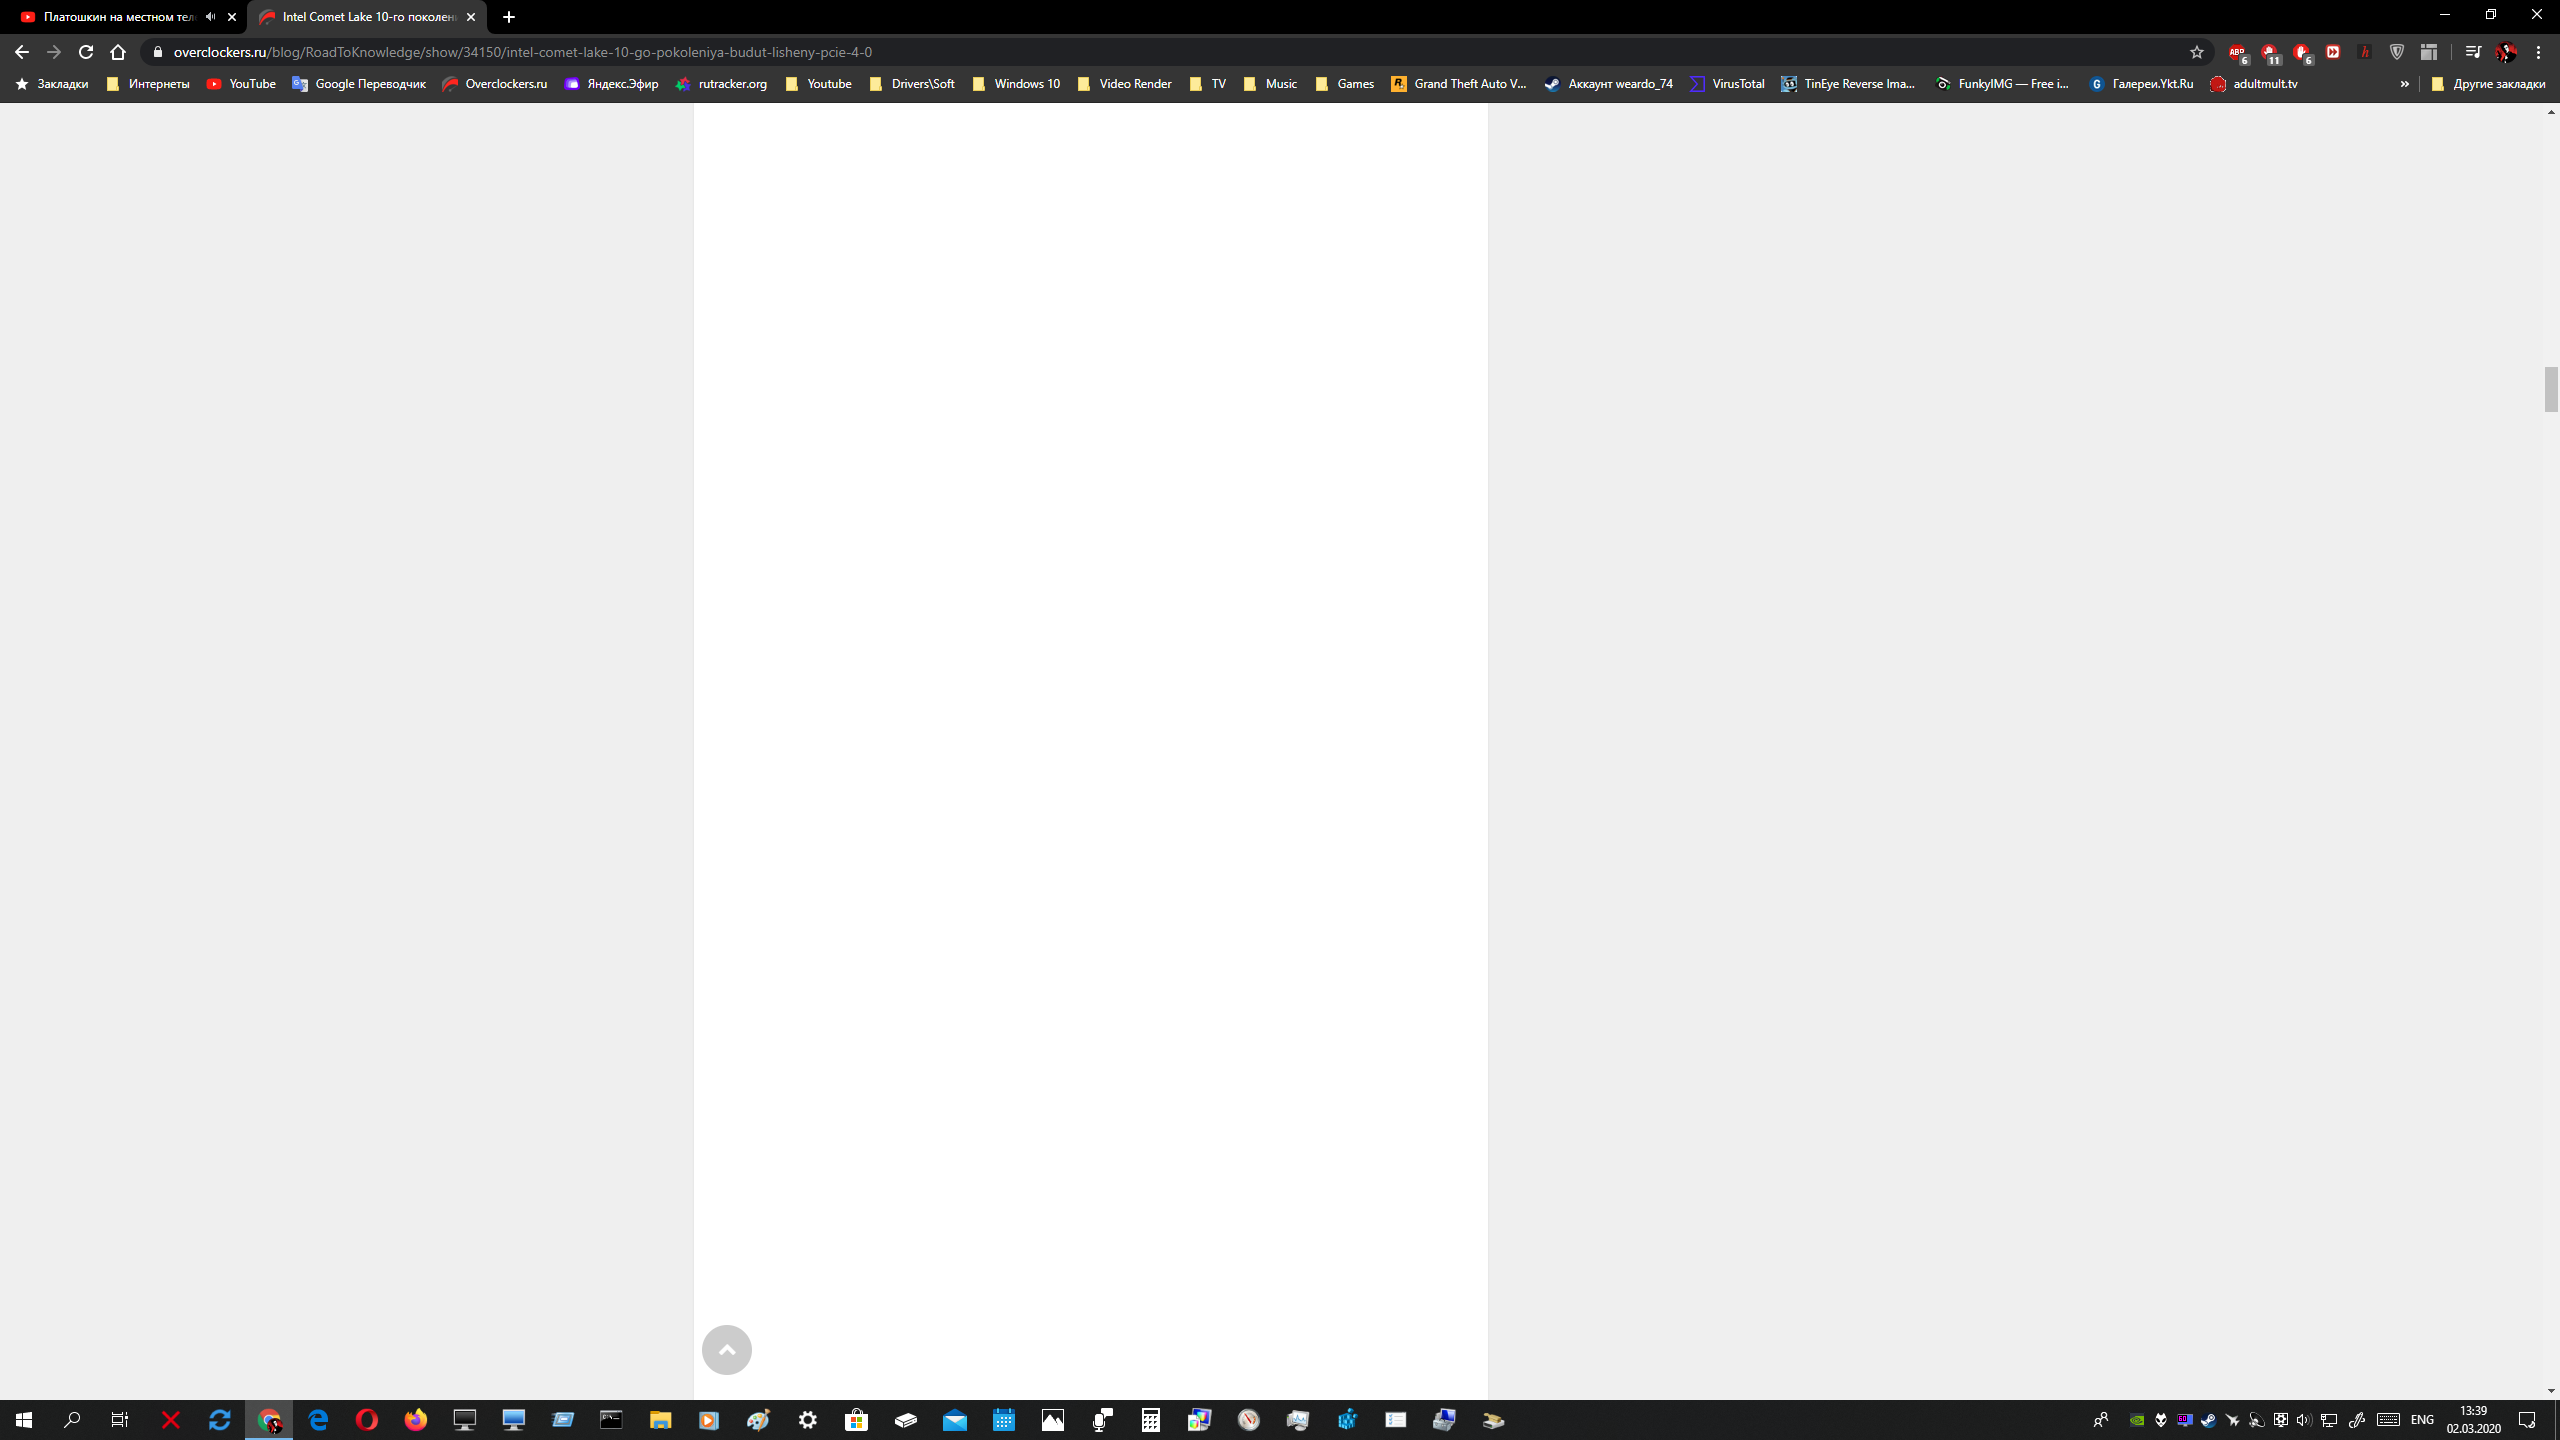Image resolution: width=2560 pixels, height=1440 pixels.
Task: Open the Calculator taskbar icon
Action: pyautogui.click(x=1151, y=1420)
